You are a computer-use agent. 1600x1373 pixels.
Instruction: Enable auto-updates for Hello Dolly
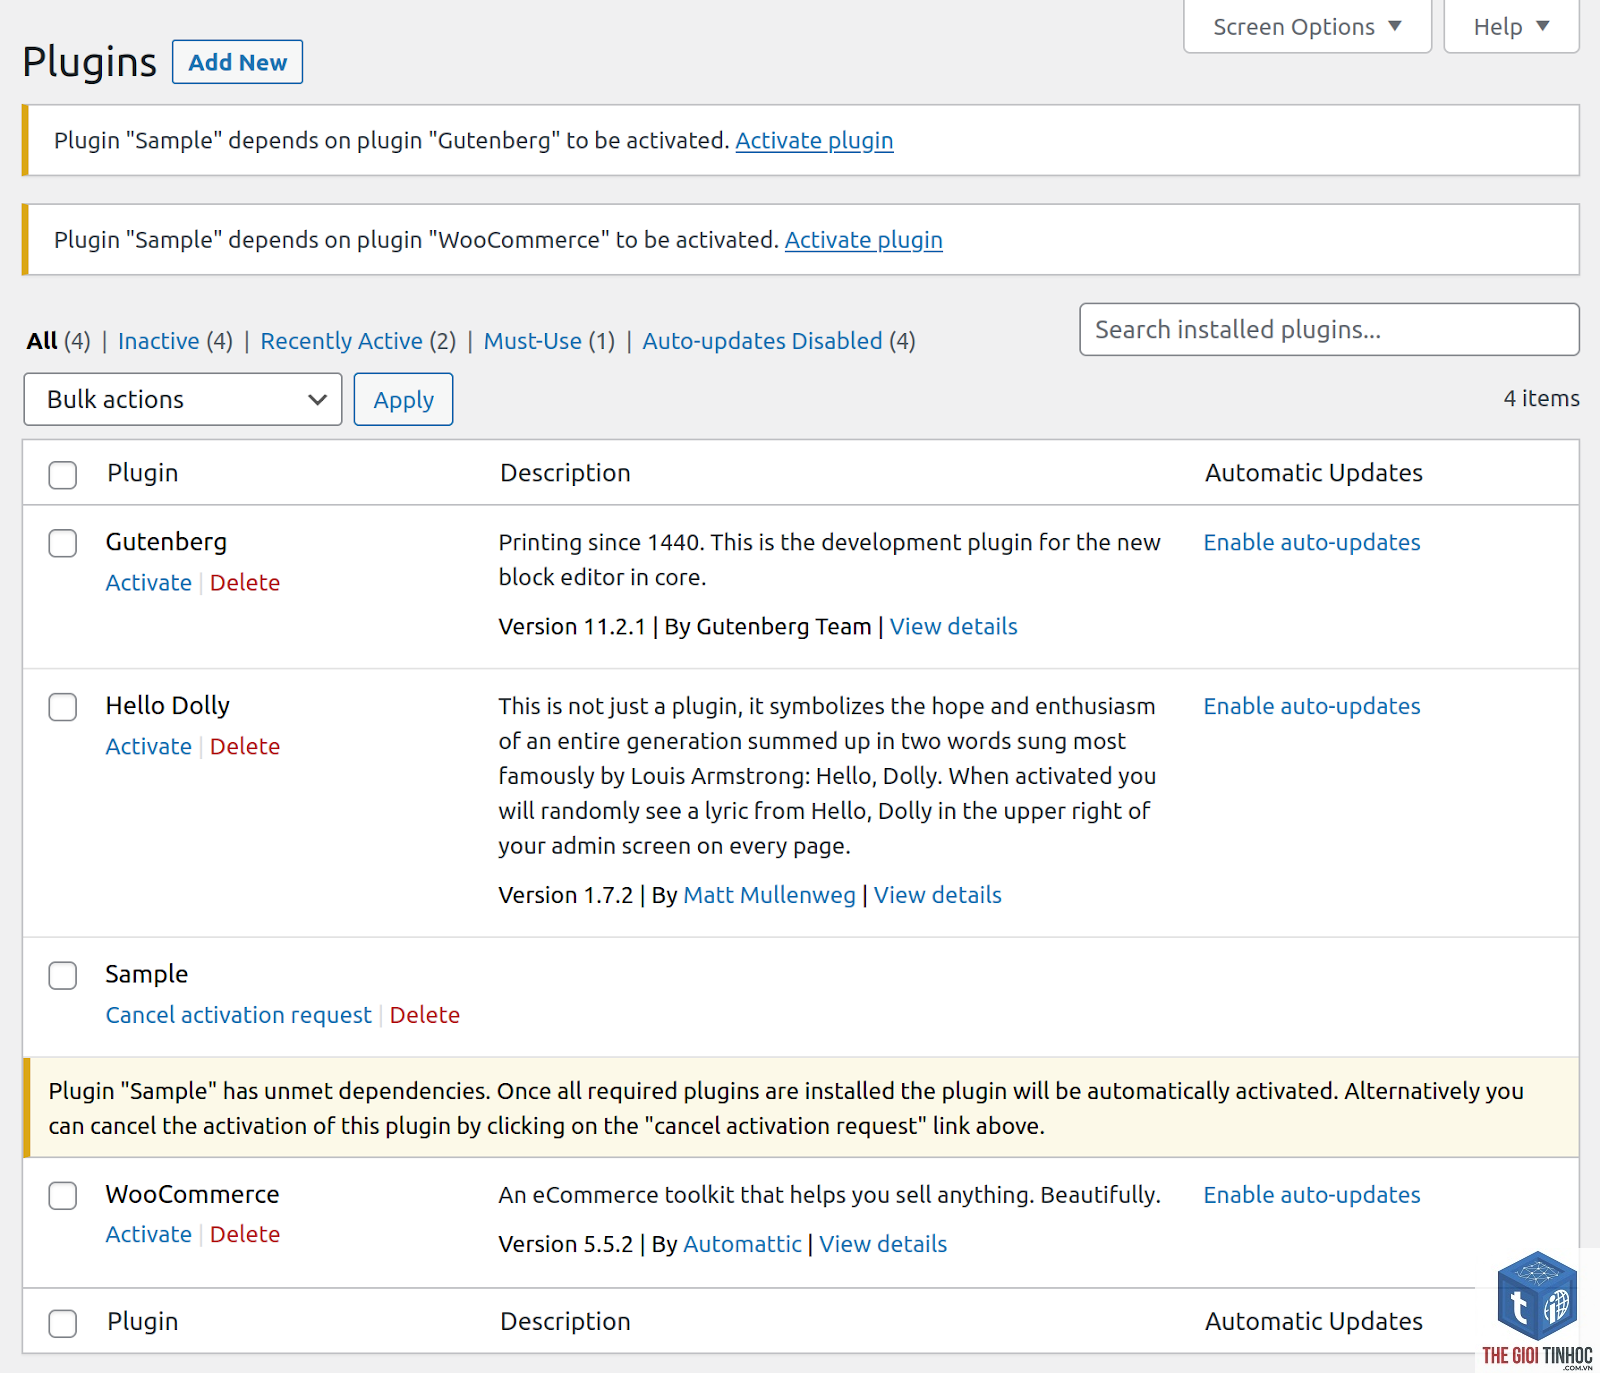pyautogui.click(x=1311, y=707)
